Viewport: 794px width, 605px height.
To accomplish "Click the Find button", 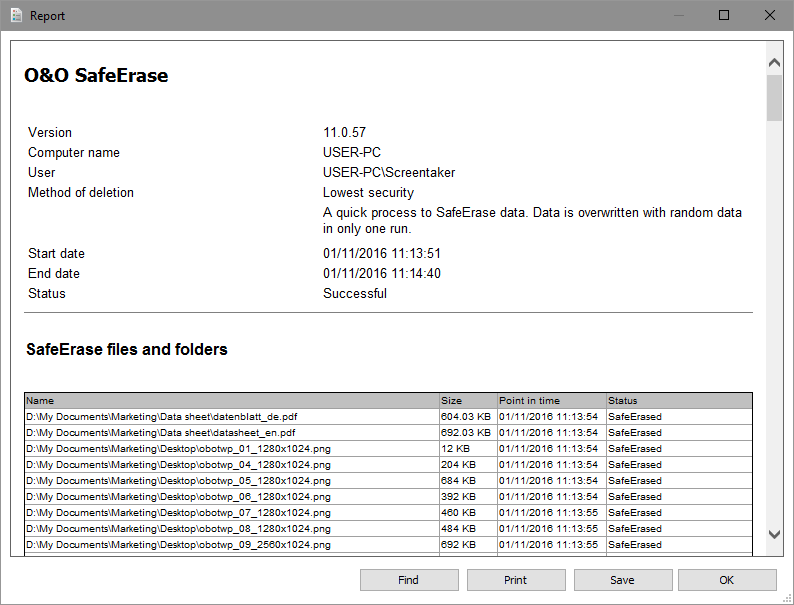I will click(x=409, y=580).
